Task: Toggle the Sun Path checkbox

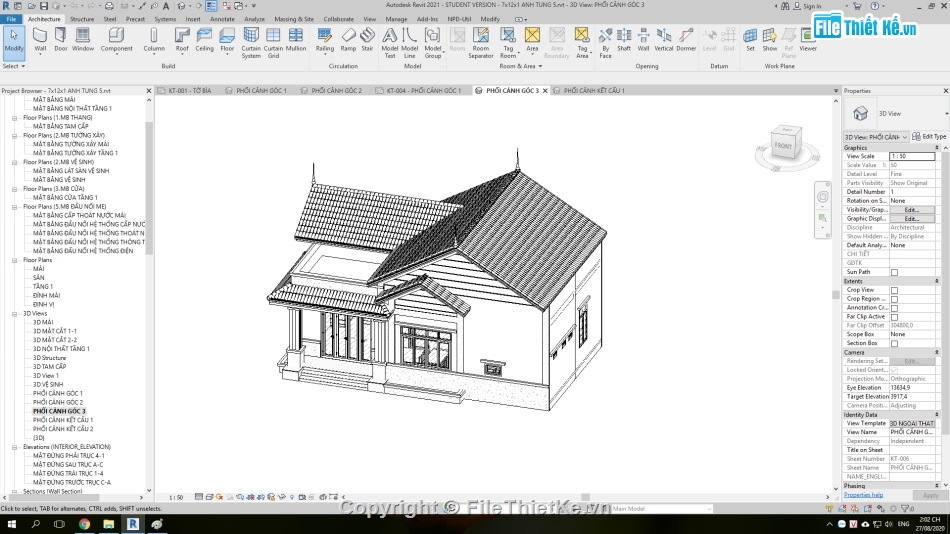Action: (x=894, y=273)
